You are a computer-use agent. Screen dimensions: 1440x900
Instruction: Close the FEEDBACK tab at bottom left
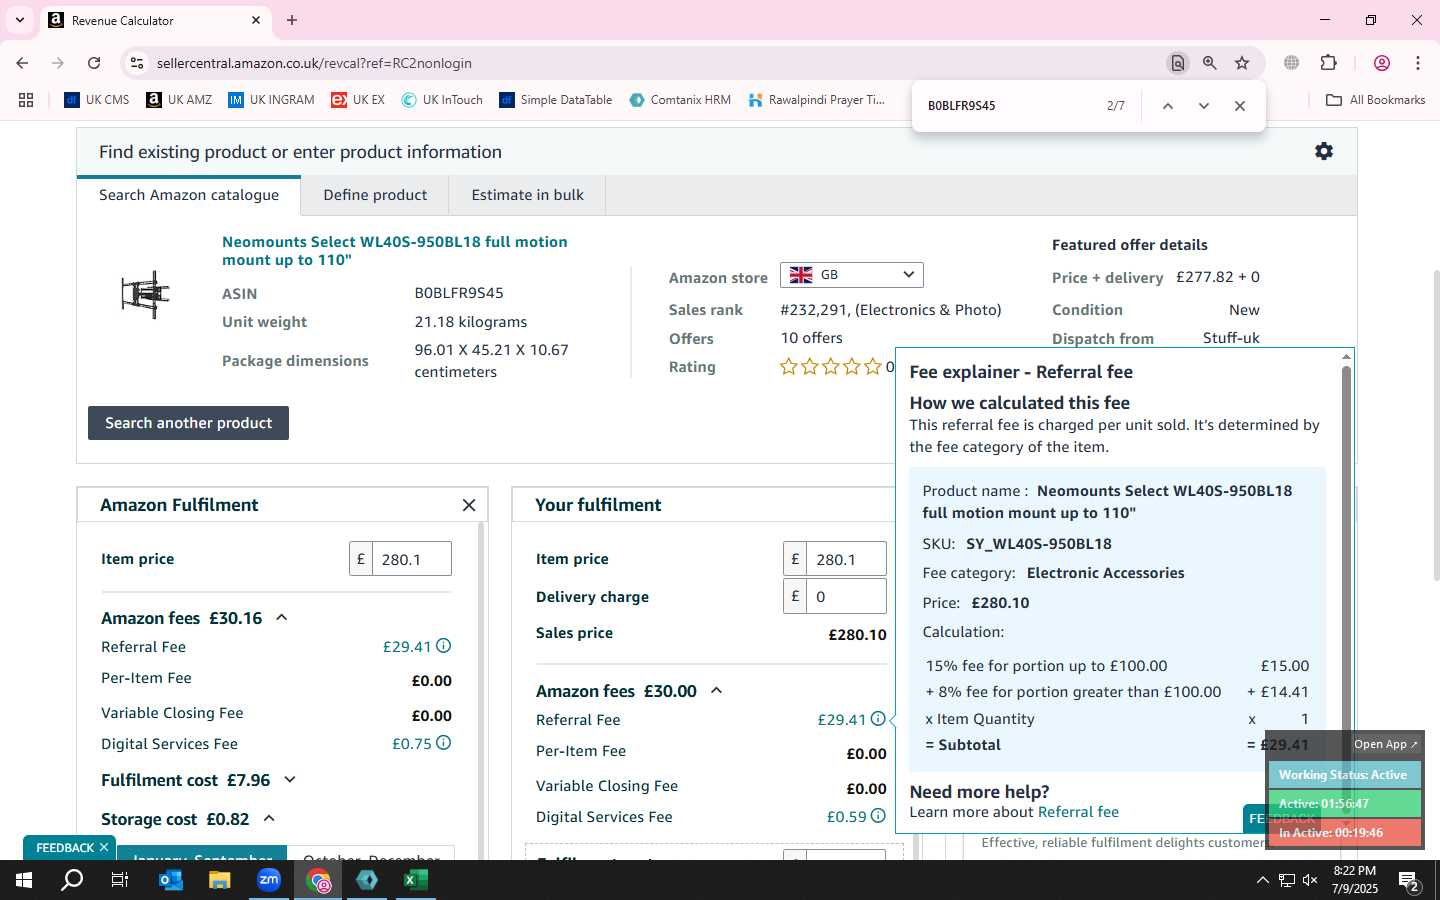pyautogui.click(x=103, y=847)
